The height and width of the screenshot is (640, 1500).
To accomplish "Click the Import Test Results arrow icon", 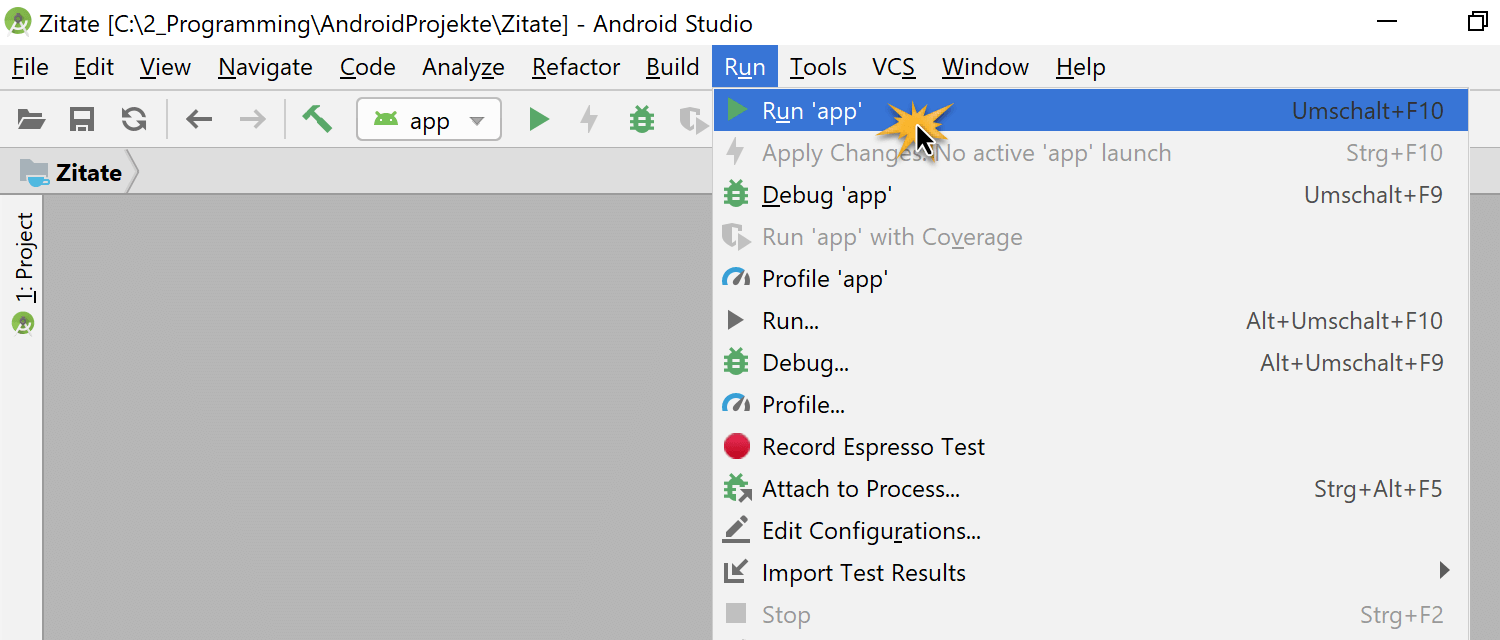I will coord(736,572).
